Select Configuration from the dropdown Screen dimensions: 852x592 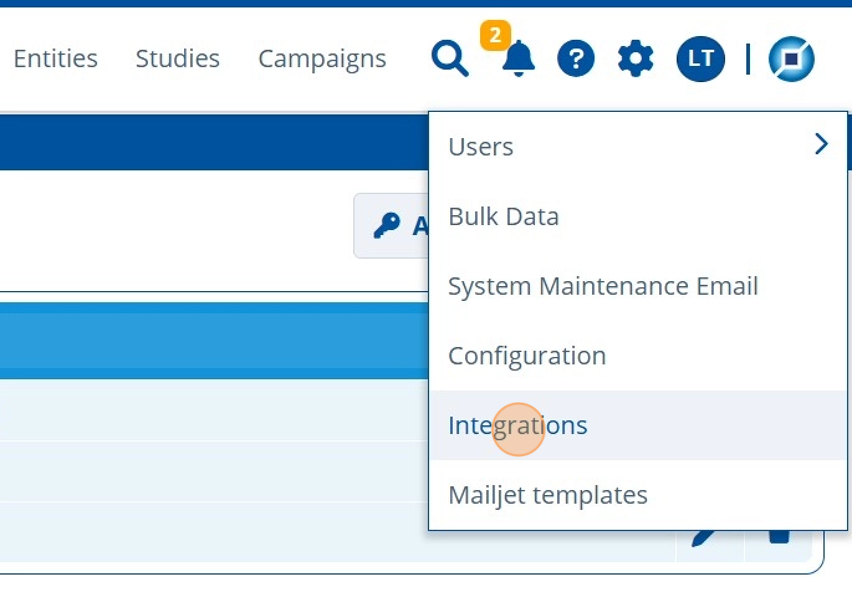point(527,356)
